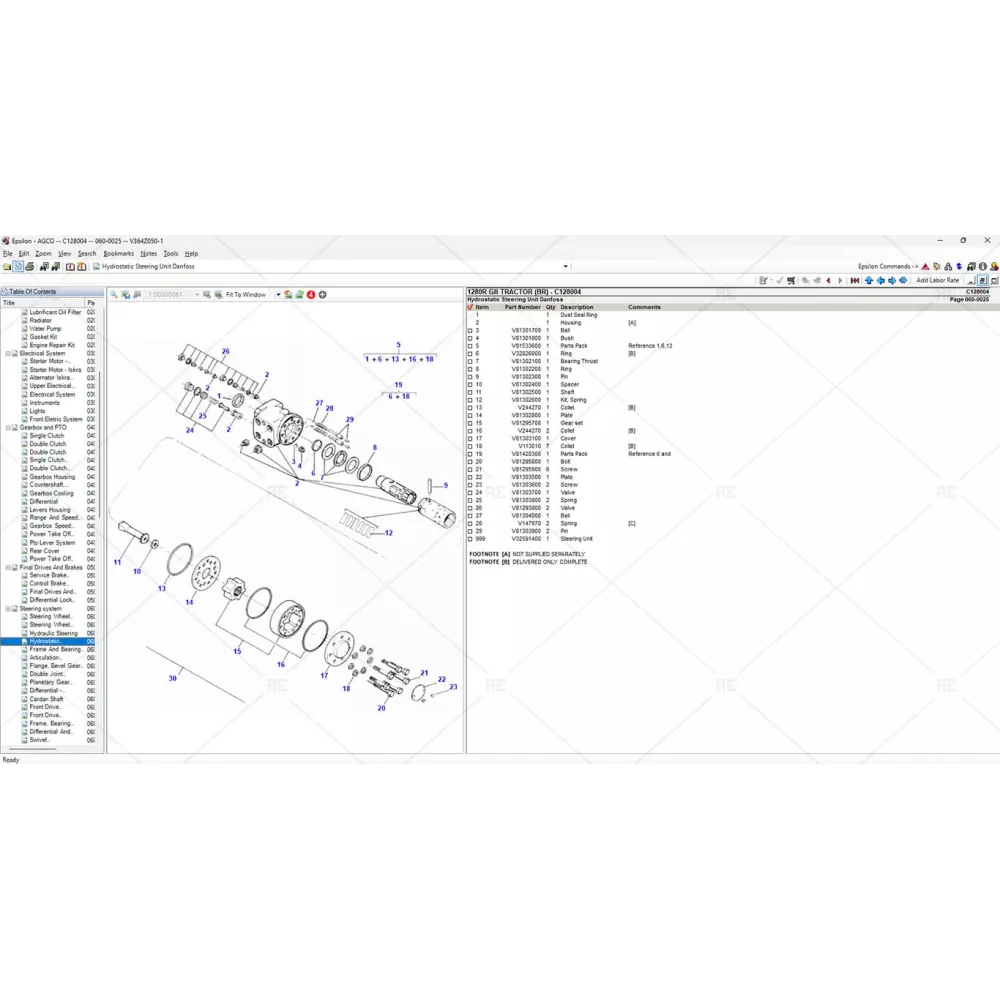
Task: Select Cardan Shaft in the contents tree
Action: 48,699
